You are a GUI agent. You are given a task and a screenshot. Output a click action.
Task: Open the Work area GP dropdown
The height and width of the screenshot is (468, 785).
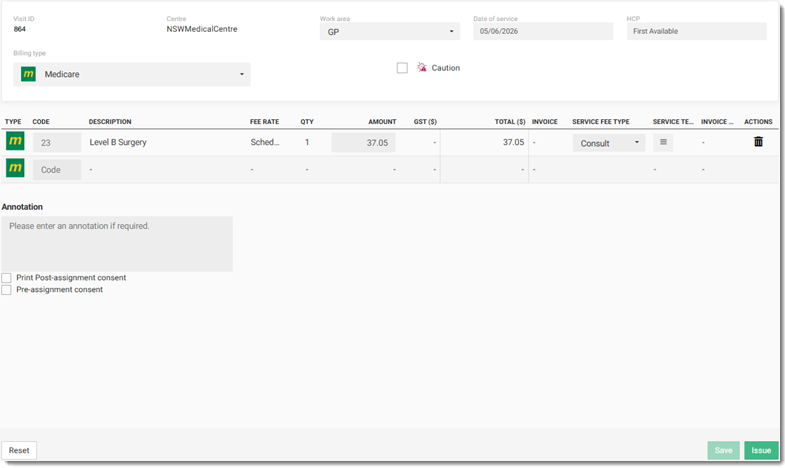pos(389,32)
